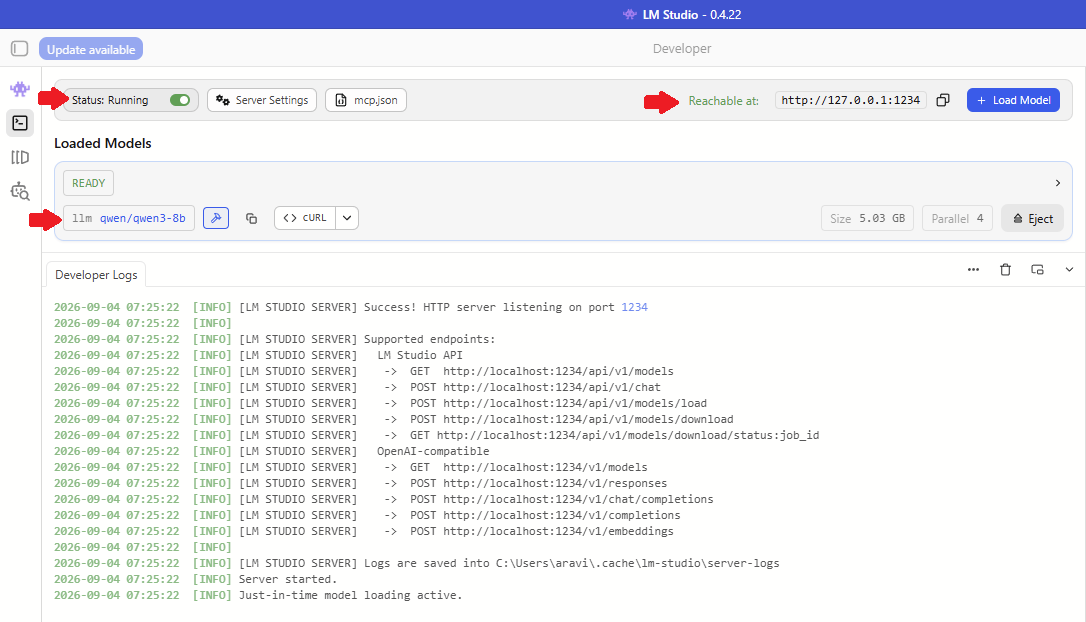Open My Models library sidebar icon
This screenshot has width=1086, height=622.
click(20, 157)
